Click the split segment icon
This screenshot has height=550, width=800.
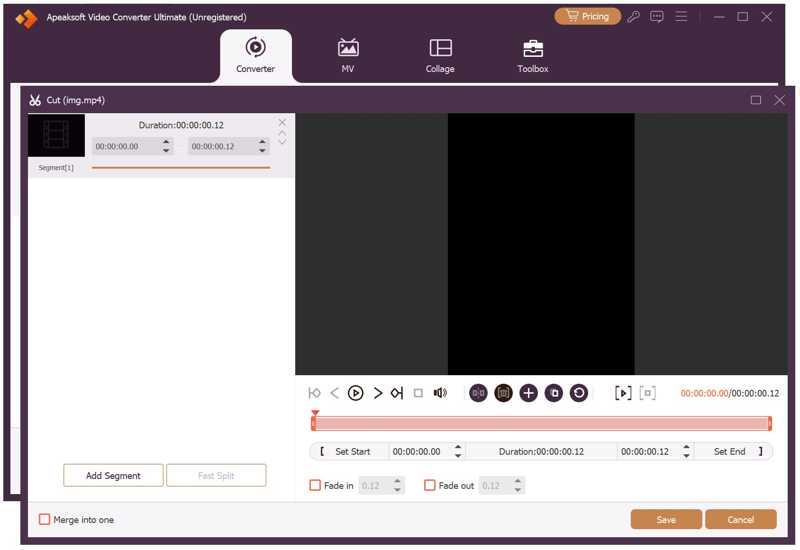tap(478, 393)
